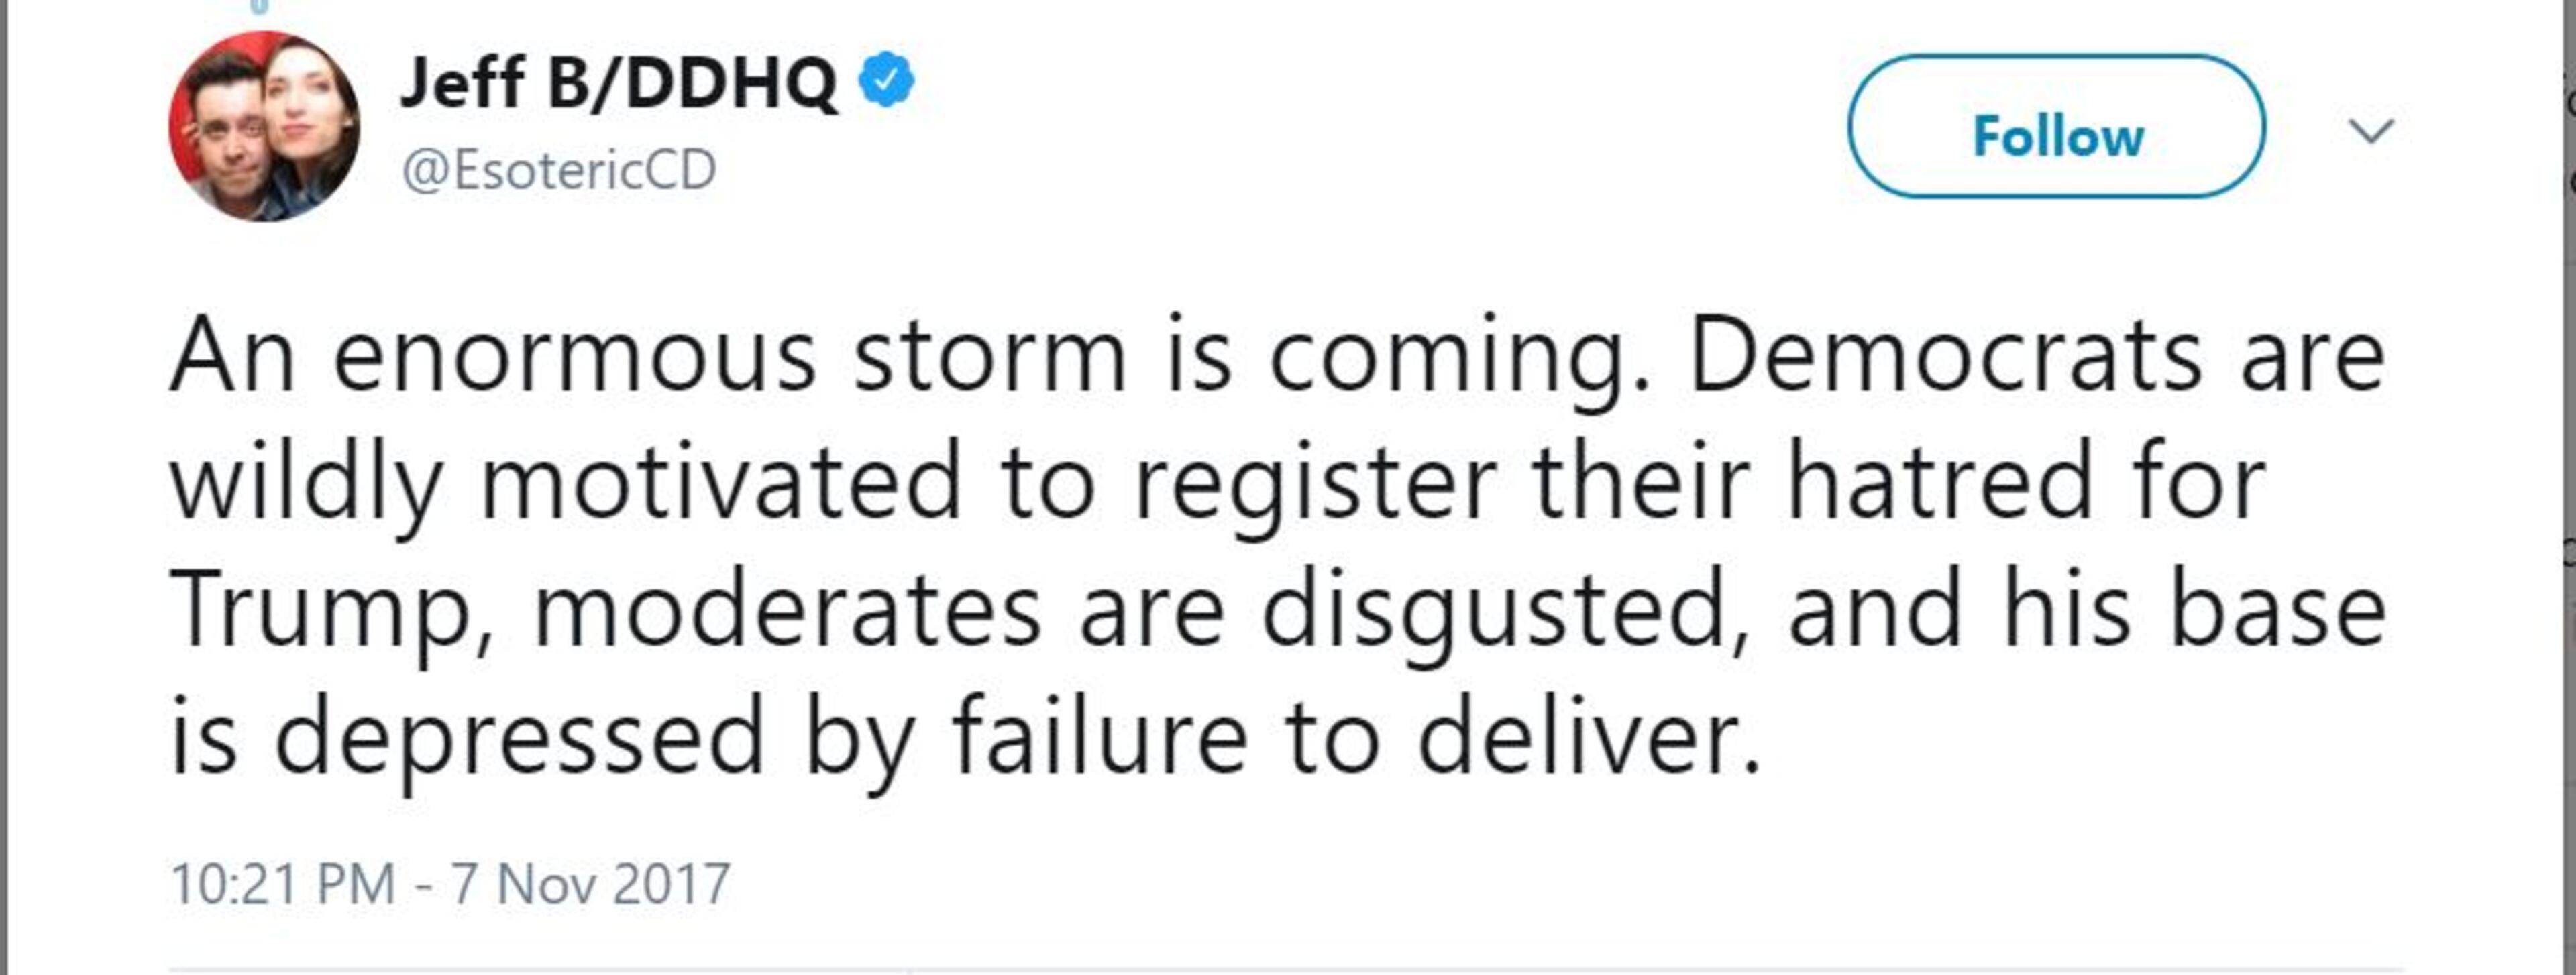Click the 7 Nov 2017 date
This screenshot has width=2576, height=975.
click(590, 884)
